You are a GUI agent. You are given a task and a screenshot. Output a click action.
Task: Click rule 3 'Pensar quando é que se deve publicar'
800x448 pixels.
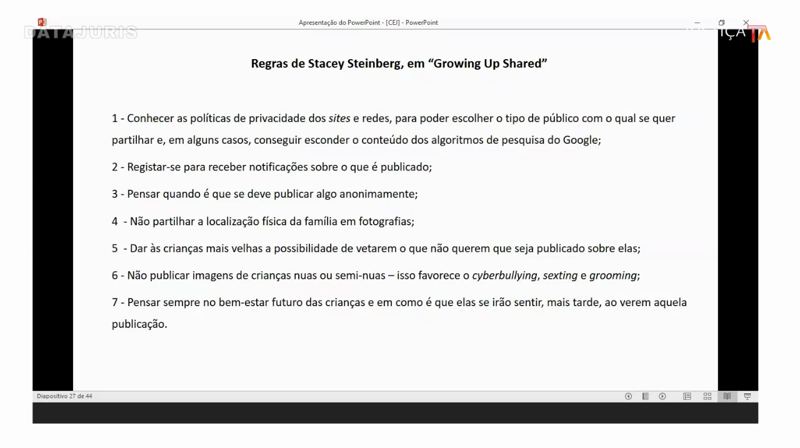264,194
